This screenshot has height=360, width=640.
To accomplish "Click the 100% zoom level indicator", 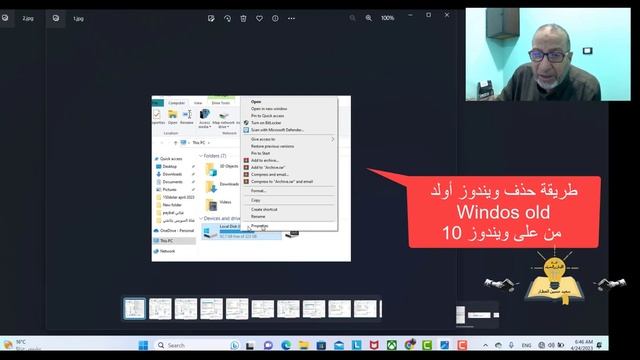I will pos(387,18).
